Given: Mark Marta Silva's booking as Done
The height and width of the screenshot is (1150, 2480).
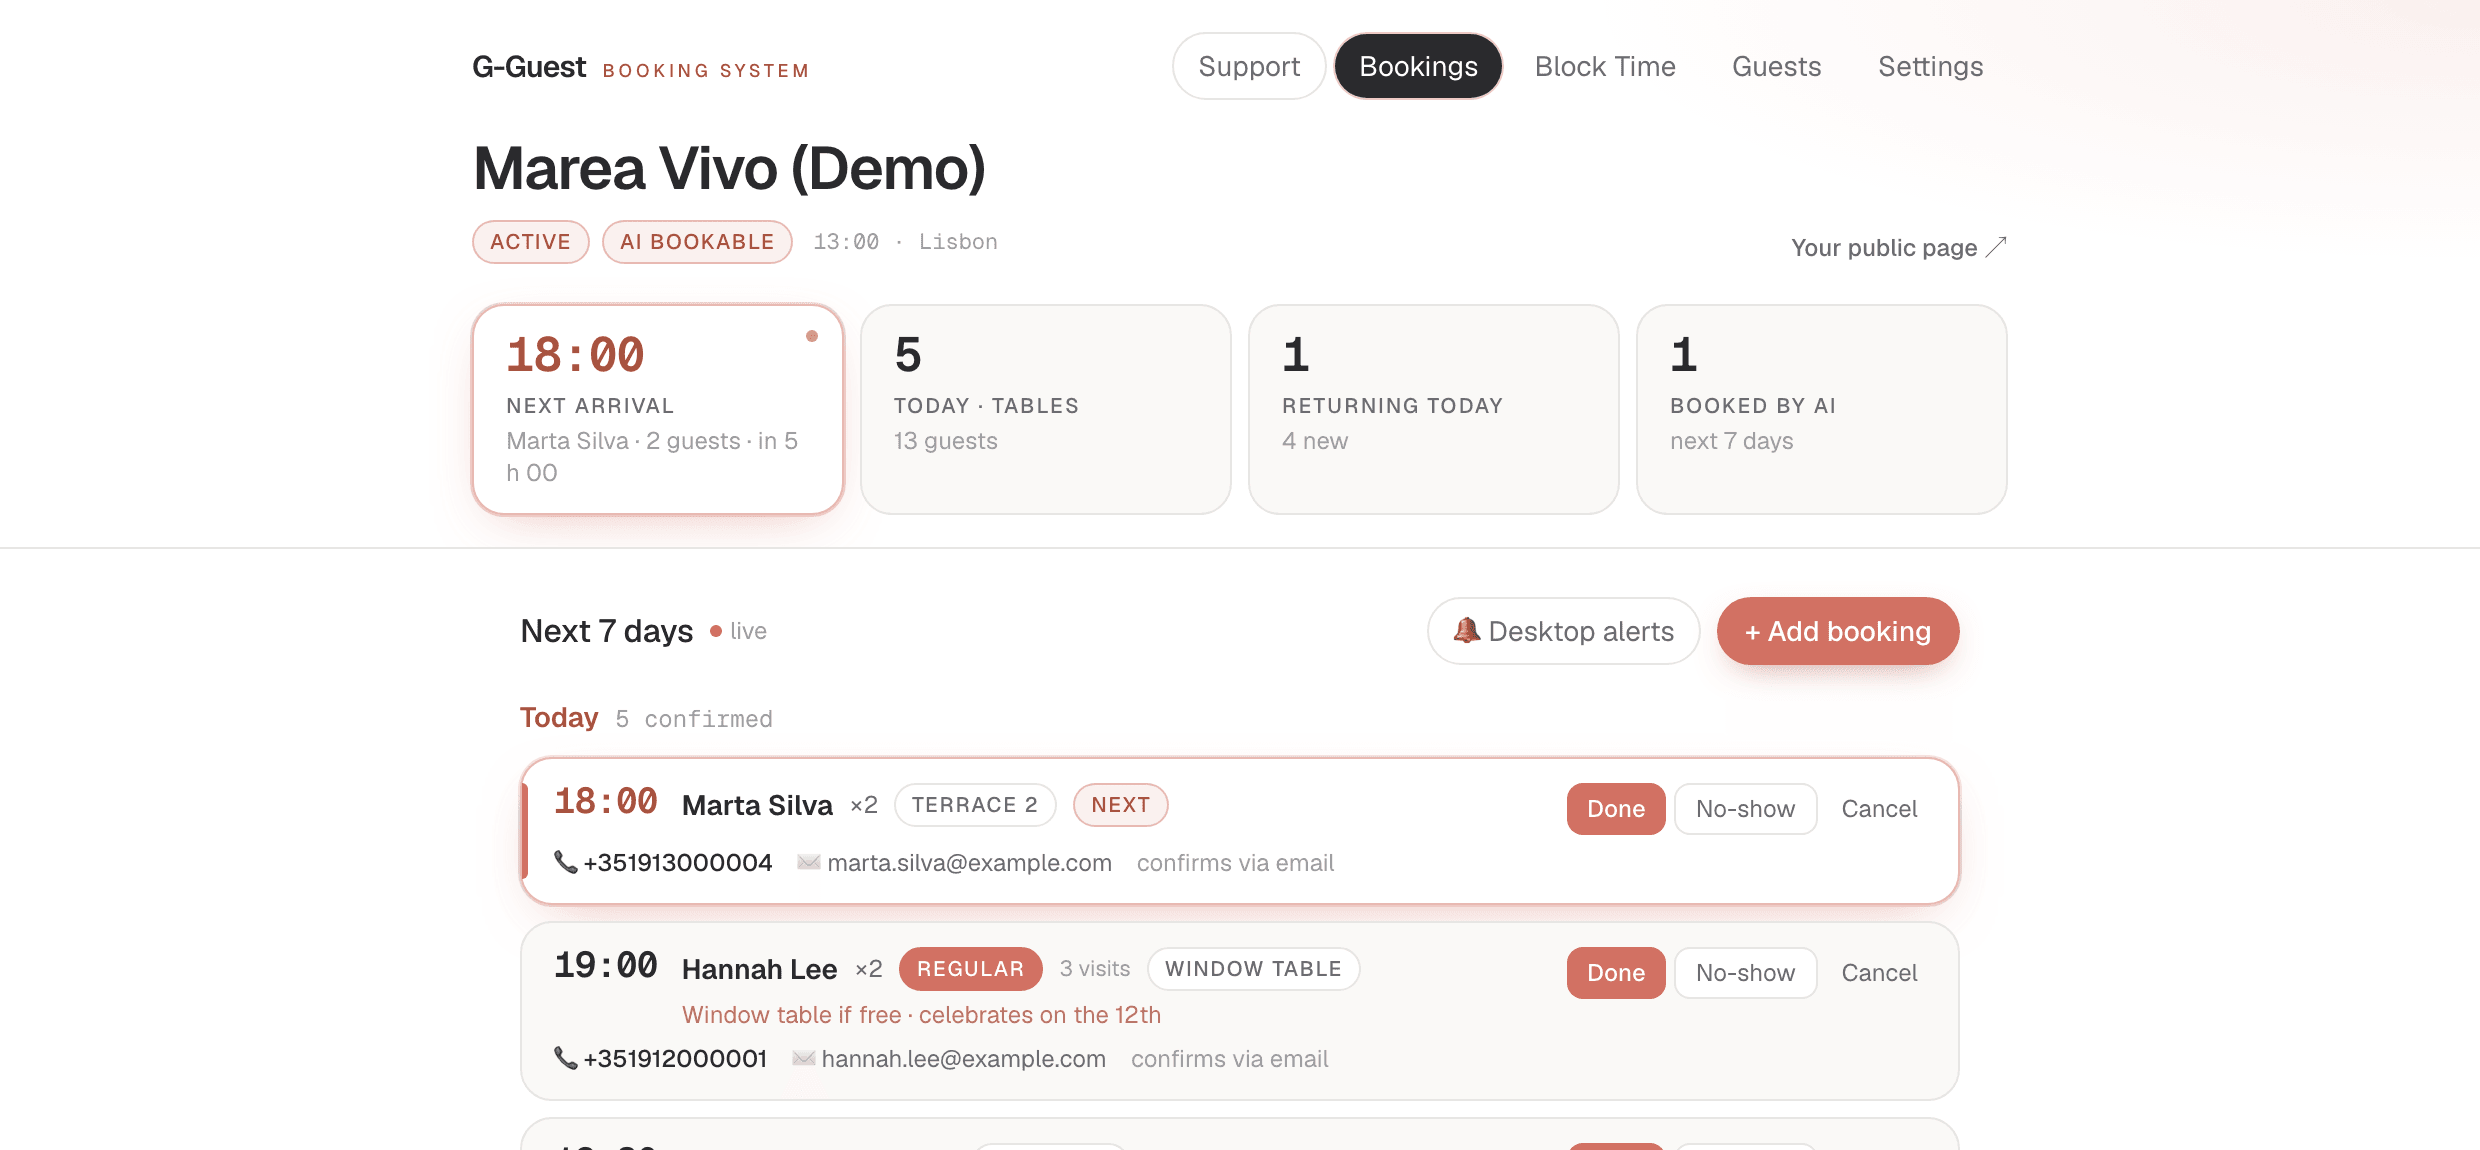Looking at the screenshot, I should (1616, 809).
